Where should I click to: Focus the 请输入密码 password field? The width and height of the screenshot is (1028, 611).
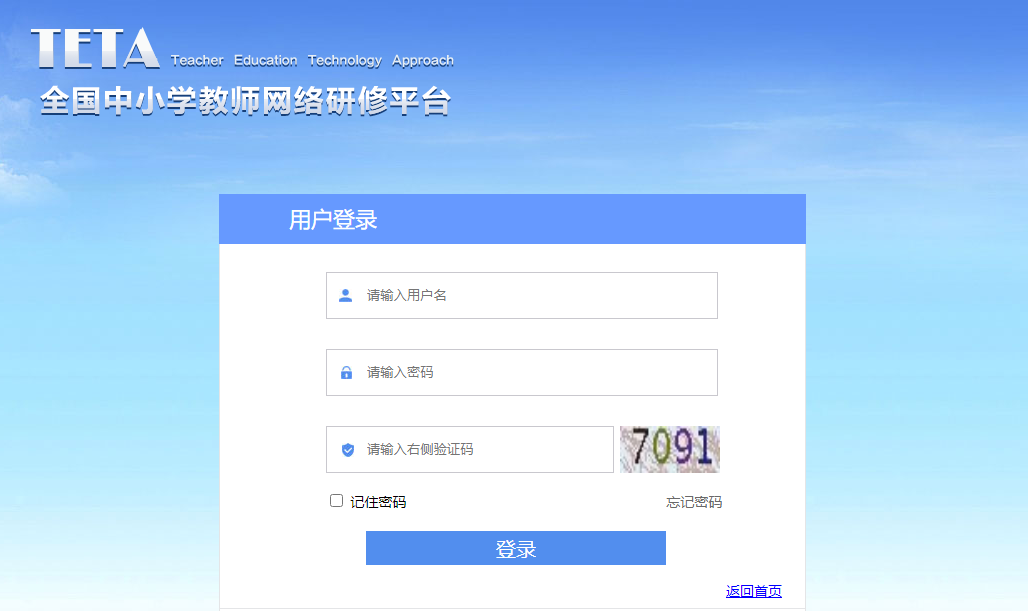[522, 372]
